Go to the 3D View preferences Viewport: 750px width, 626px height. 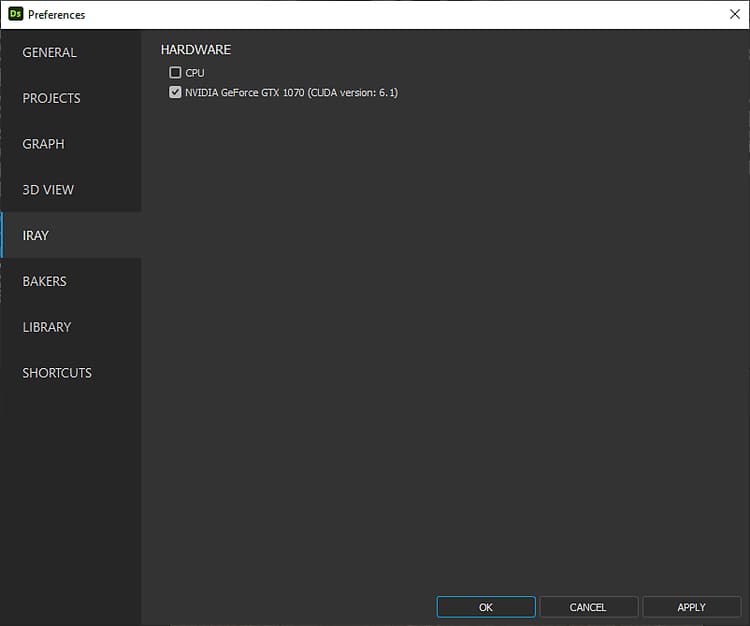coord(71,190)
